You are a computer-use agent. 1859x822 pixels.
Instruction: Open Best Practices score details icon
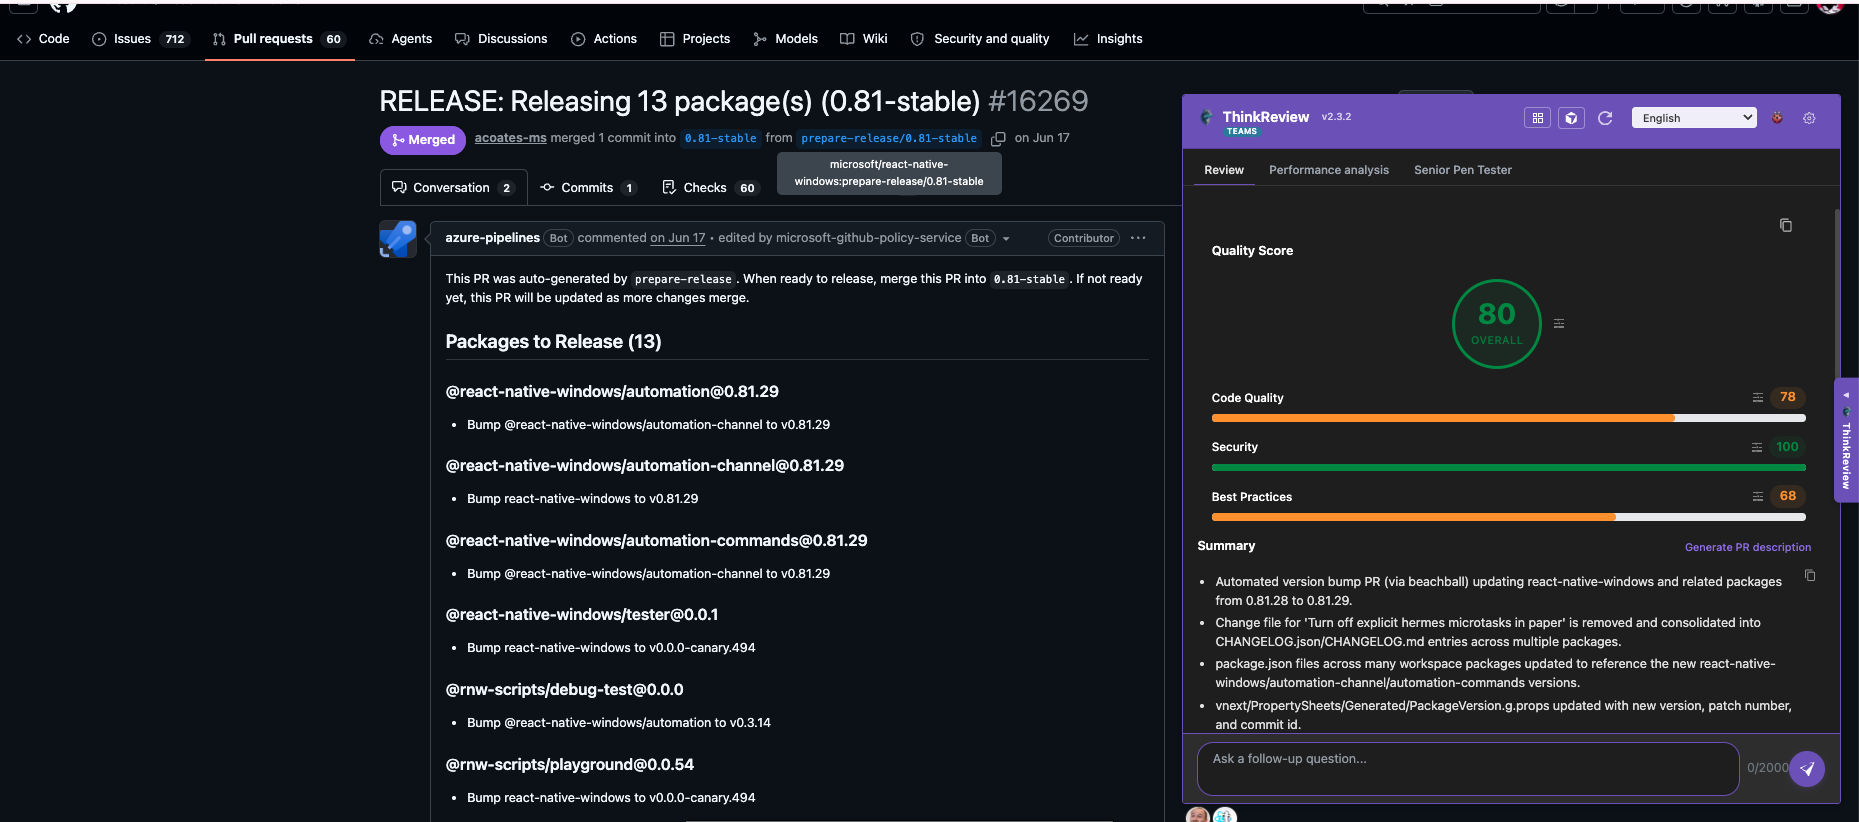tap(1757, 497)
